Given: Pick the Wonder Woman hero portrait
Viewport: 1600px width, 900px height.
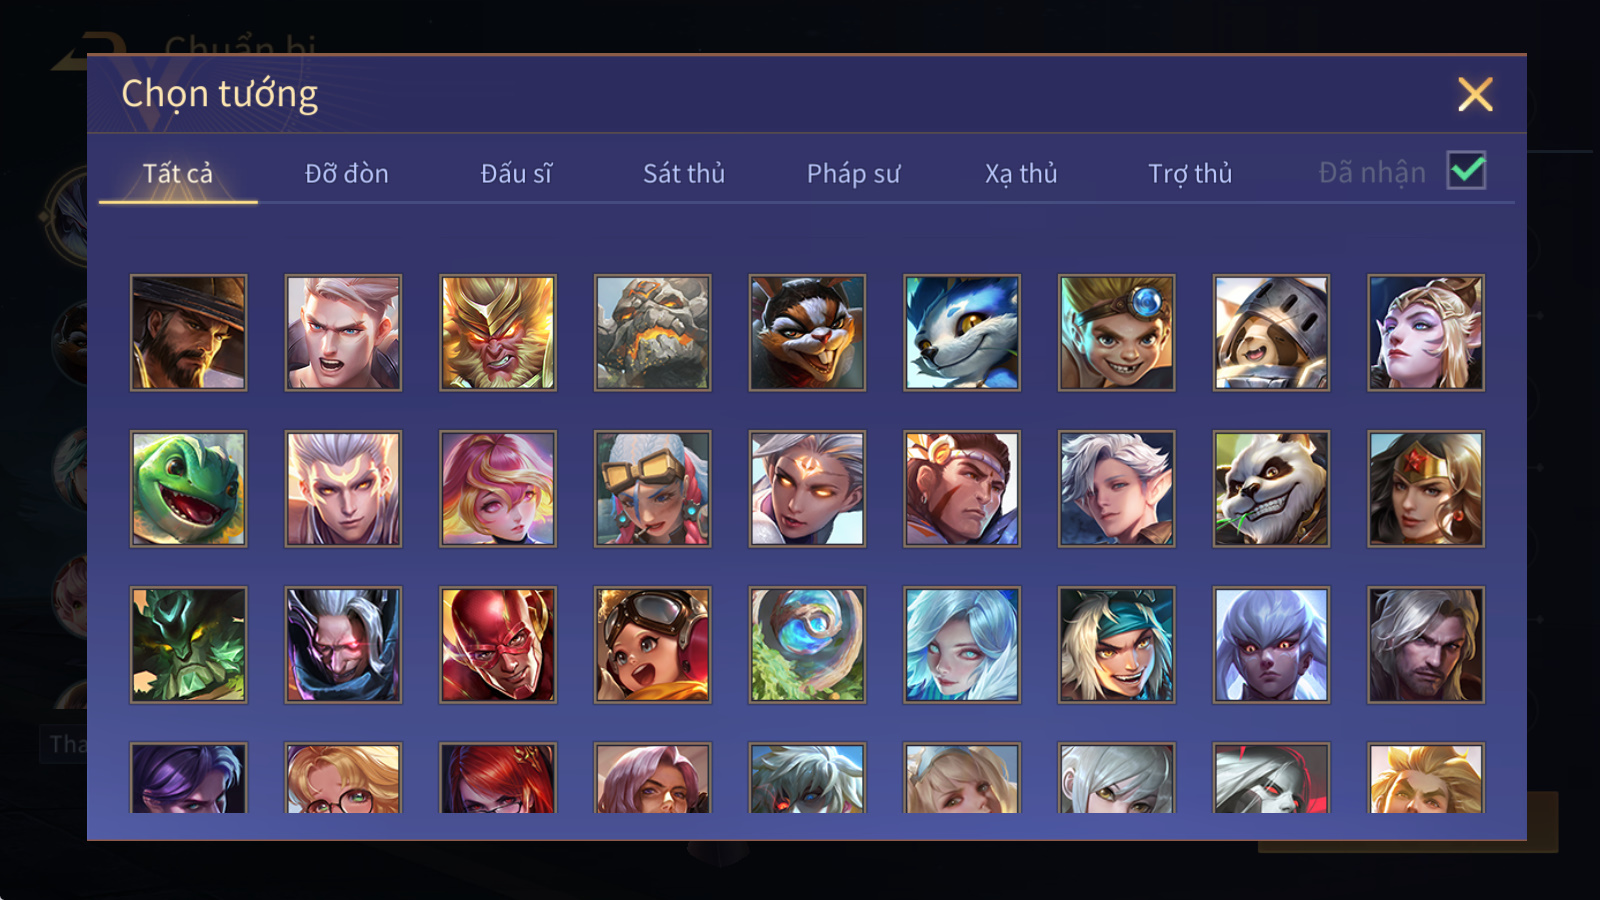Looking at the screenshot, I should pos(1426,489).
